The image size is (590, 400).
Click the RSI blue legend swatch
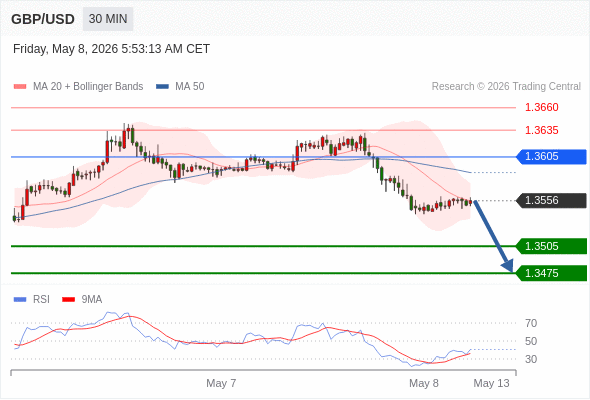pyautogui.click(x=20, y=300)
